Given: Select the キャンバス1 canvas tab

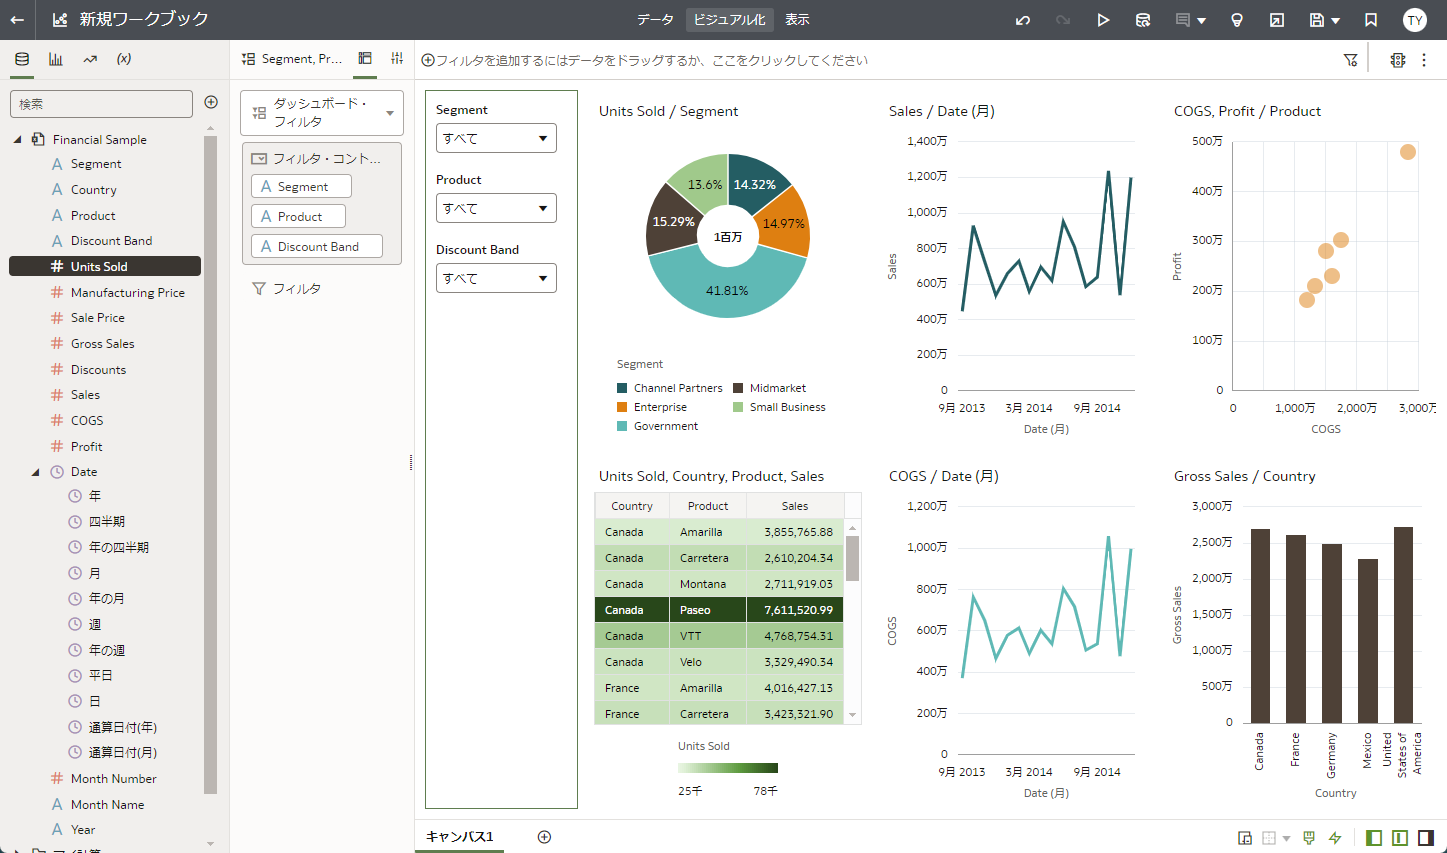Looking at the screenshot, I should click(460, 837).
